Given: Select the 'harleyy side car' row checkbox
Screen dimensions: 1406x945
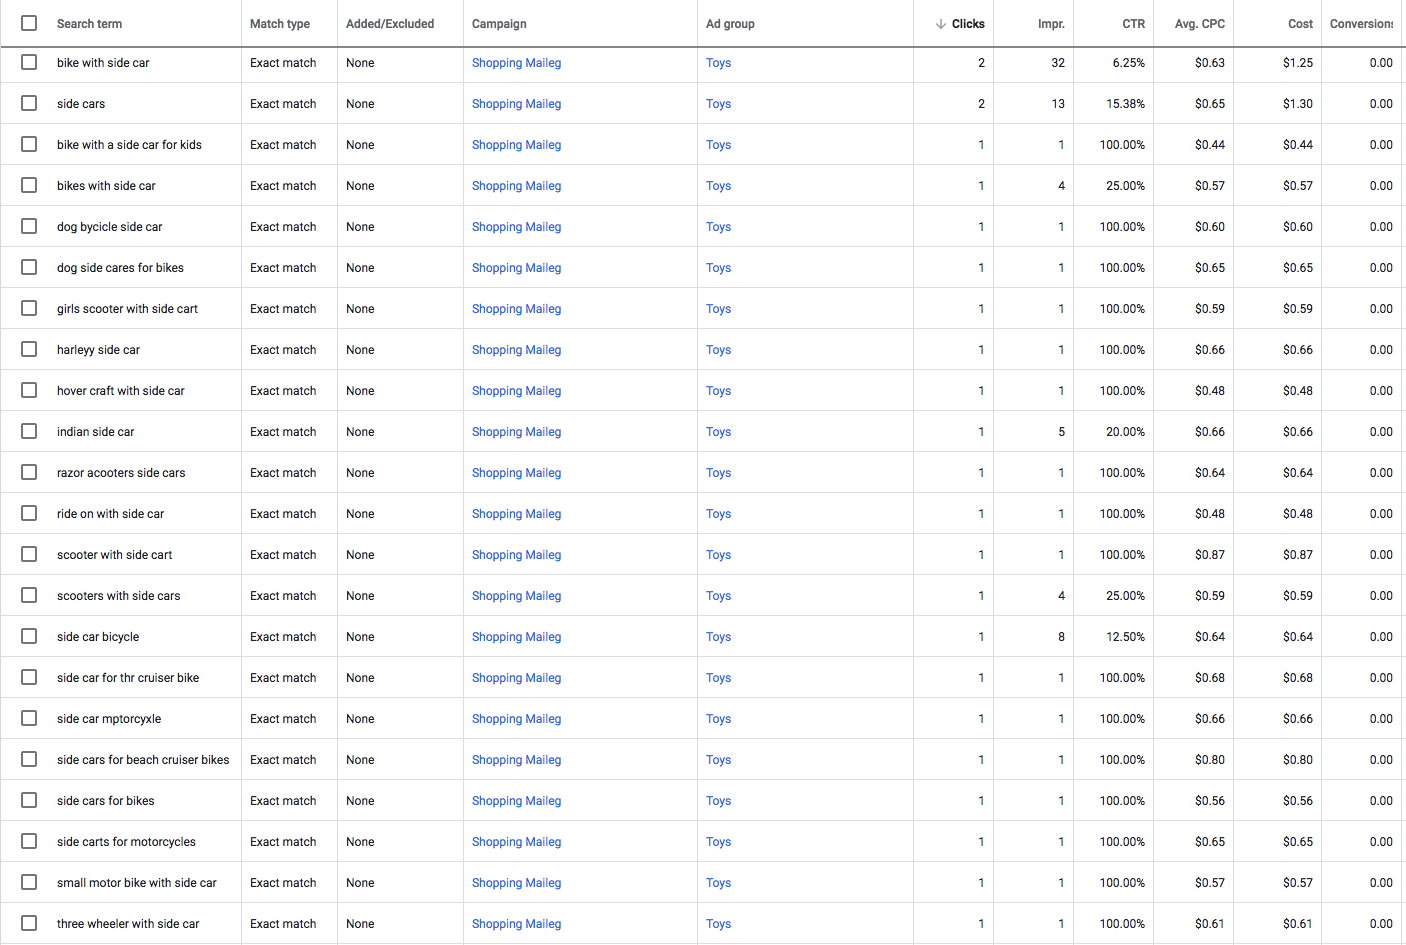Looking at the screenshot, I should coord(29,349).
